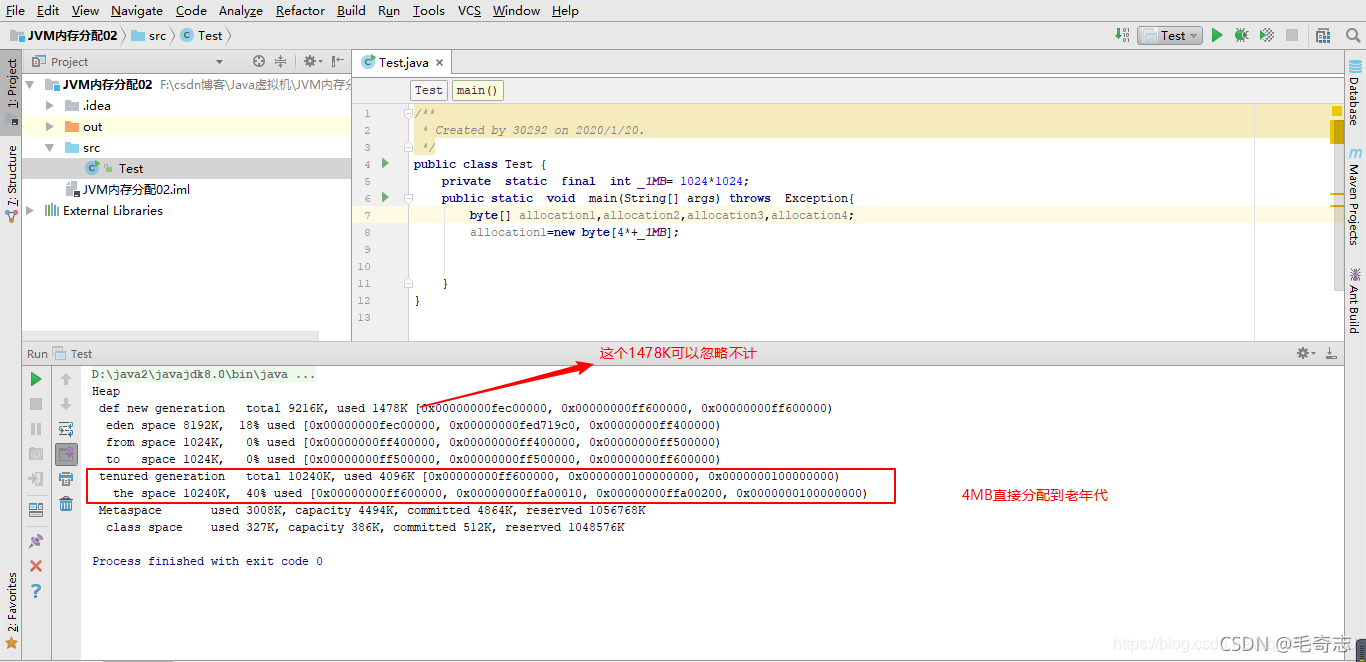Click the pause output icon in Run panel
Image resolution: width=1366 pixels, height=662 pixels.
(x=36, y=429)
